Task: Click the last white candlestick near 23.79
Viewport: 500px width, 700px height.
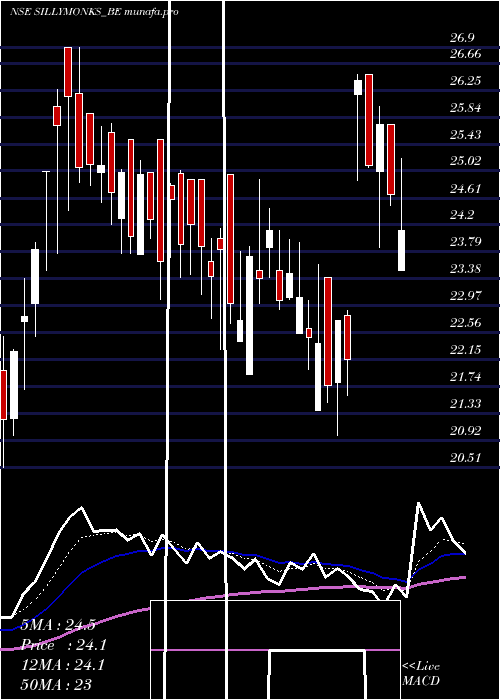Action: (x=401, y=250)
